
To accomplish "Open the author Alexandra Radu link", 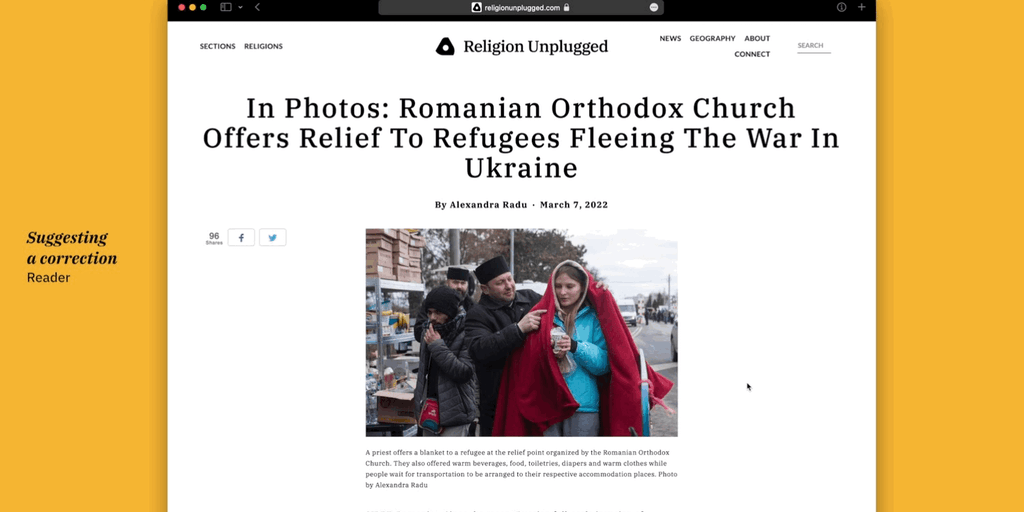I will (x=488, y=205).
